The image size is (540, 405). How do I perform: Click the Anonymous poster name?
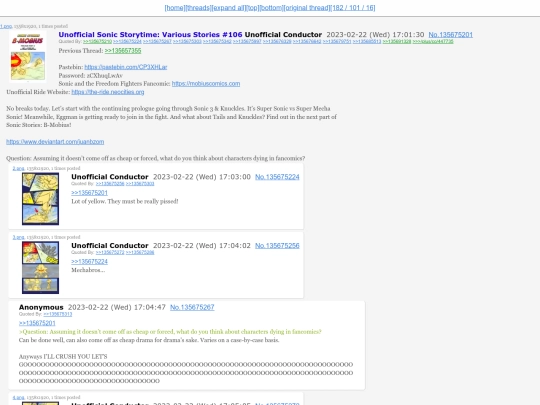[x=41, y=307]
